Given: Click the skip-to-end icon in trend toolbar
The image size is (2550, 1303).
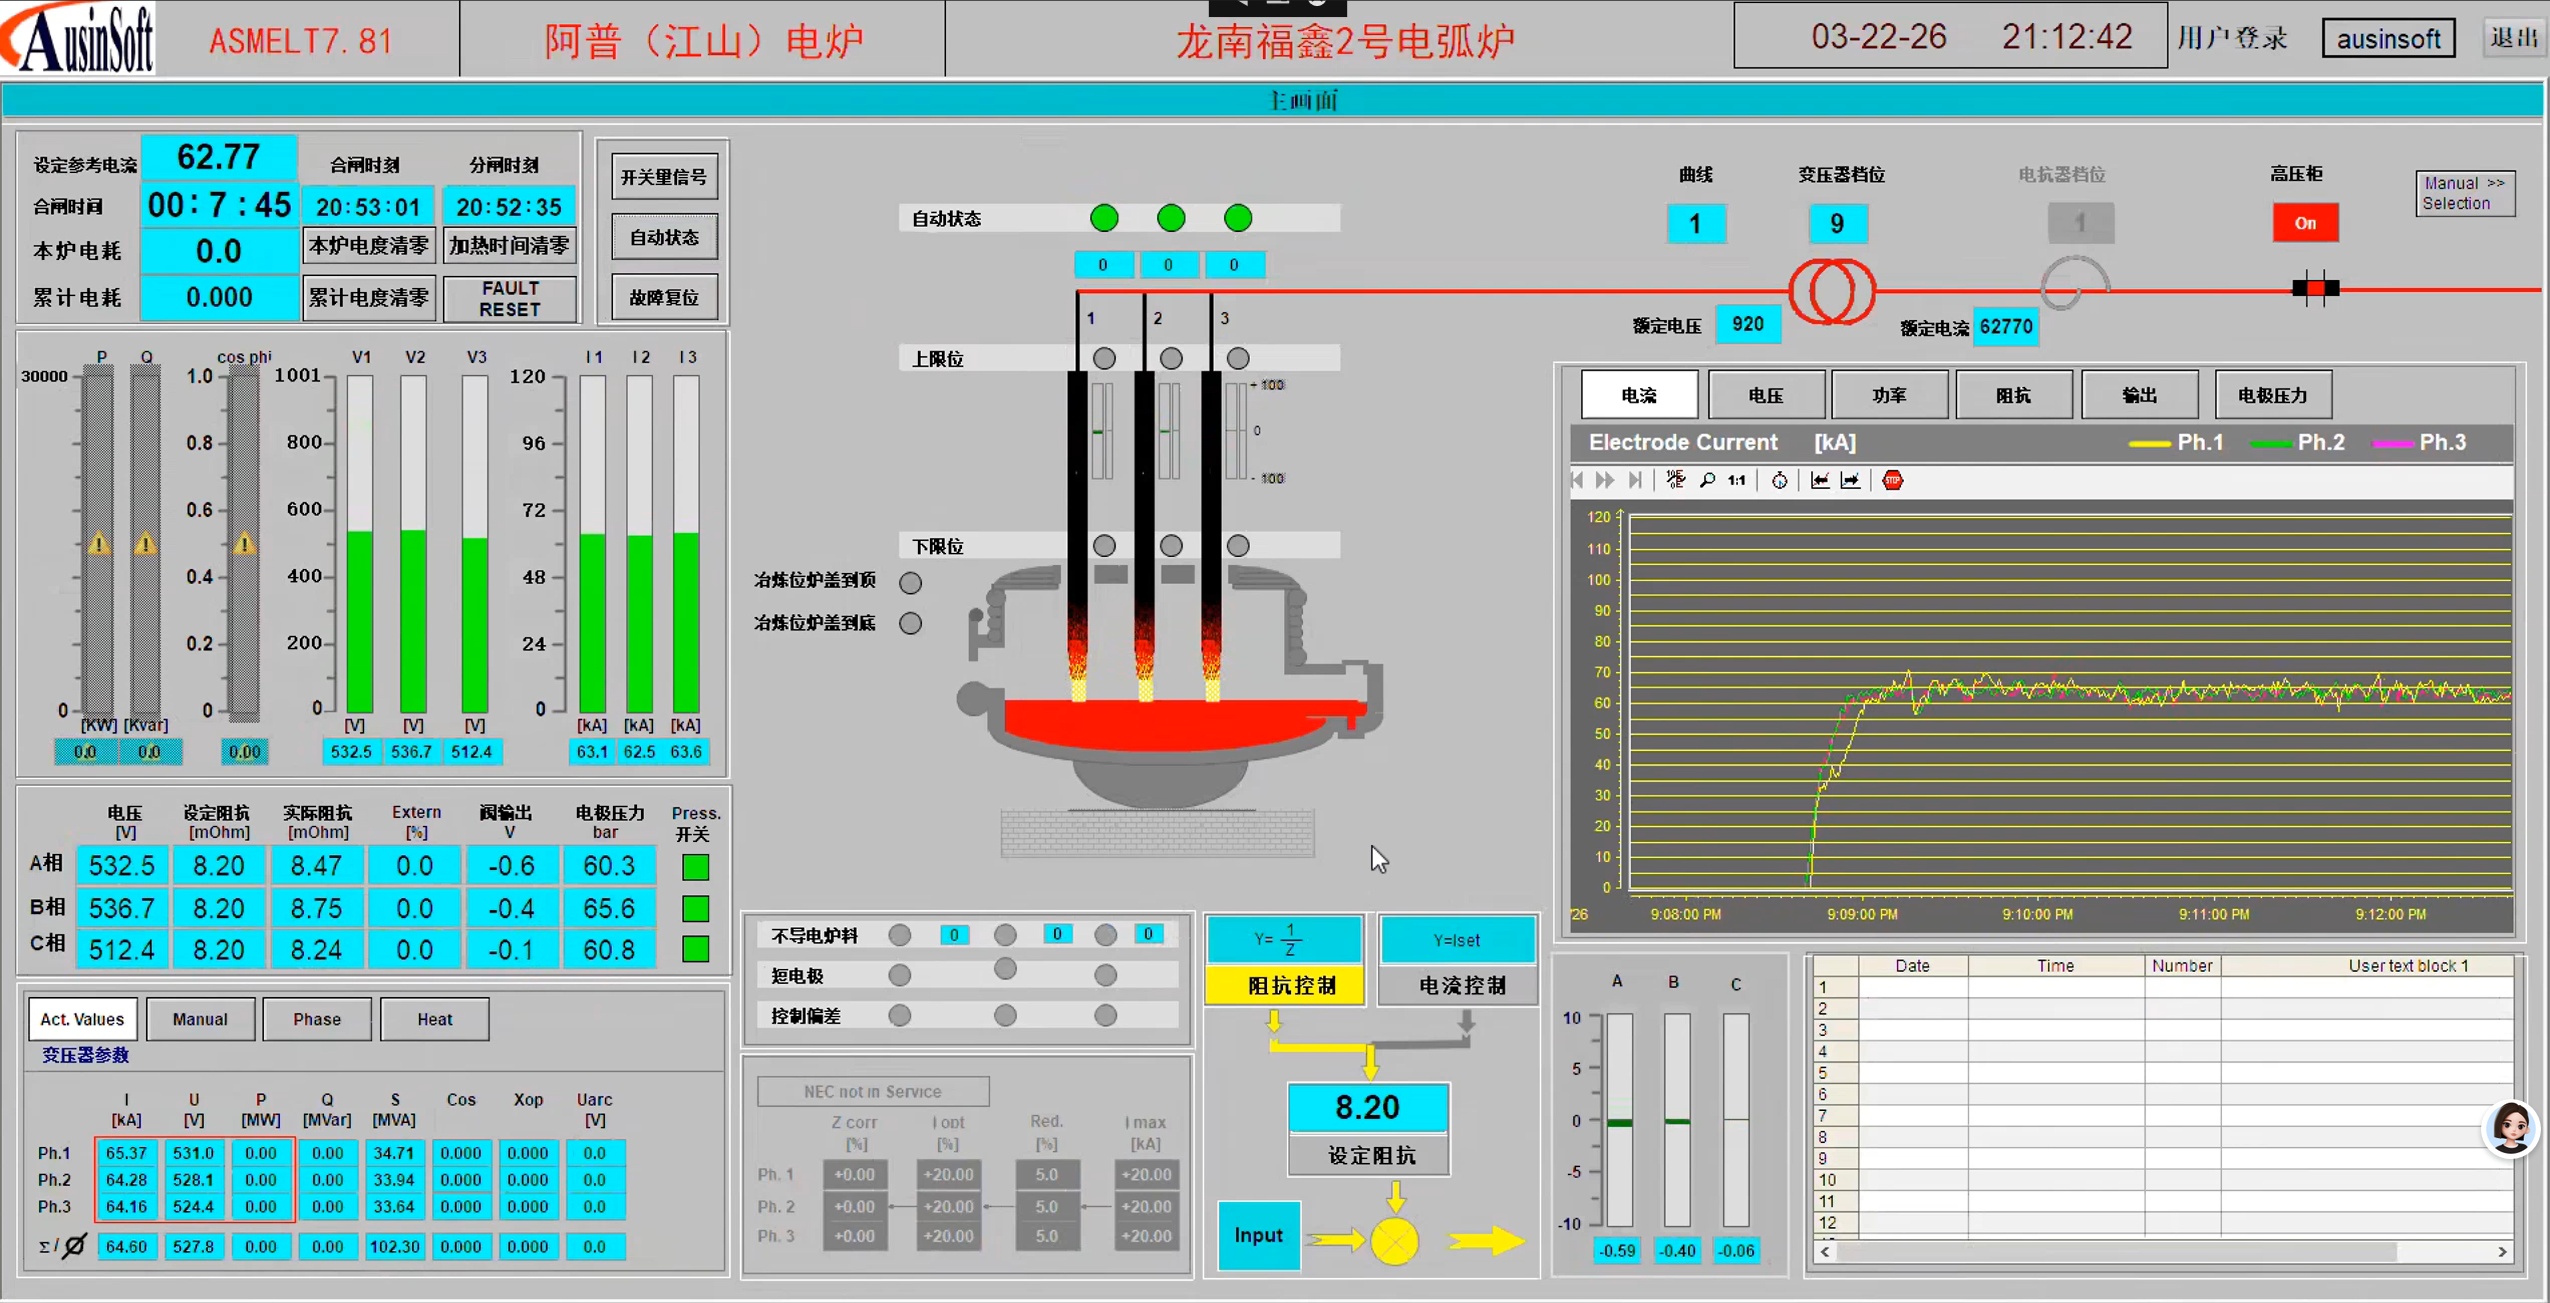Looking at the screenshot, I should click(1635, 481).
